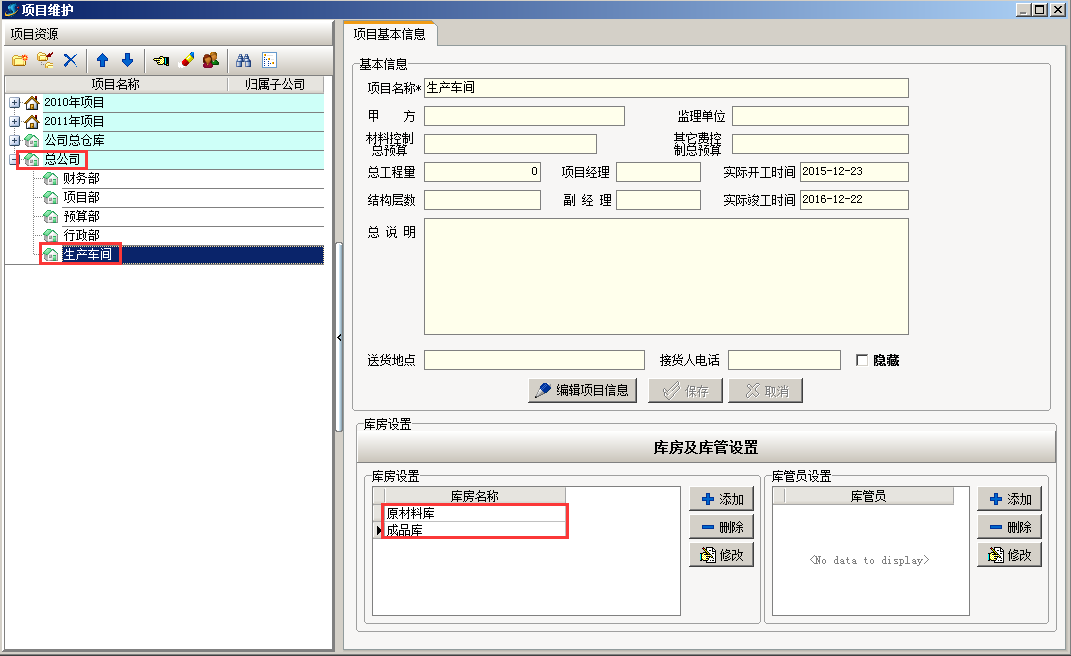Click the 编辑项目信息 button
The image size is (1071, 656).
click(x=583, y=390)
